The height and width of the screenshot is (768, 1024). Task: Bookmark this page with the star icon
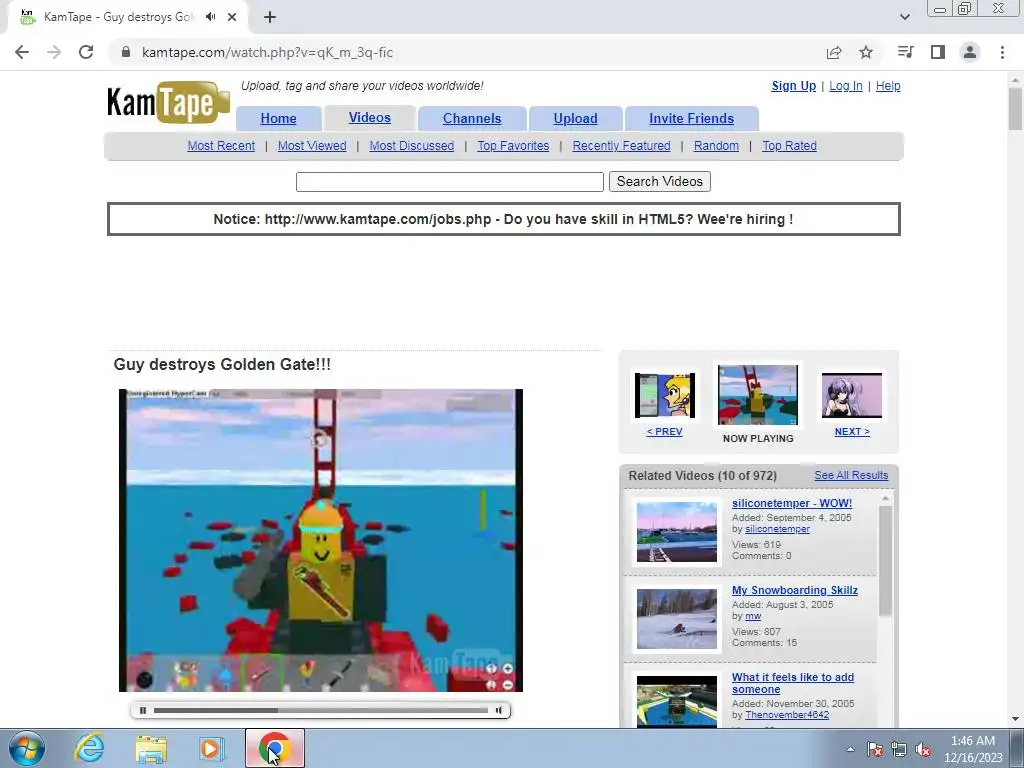(866, 52)
